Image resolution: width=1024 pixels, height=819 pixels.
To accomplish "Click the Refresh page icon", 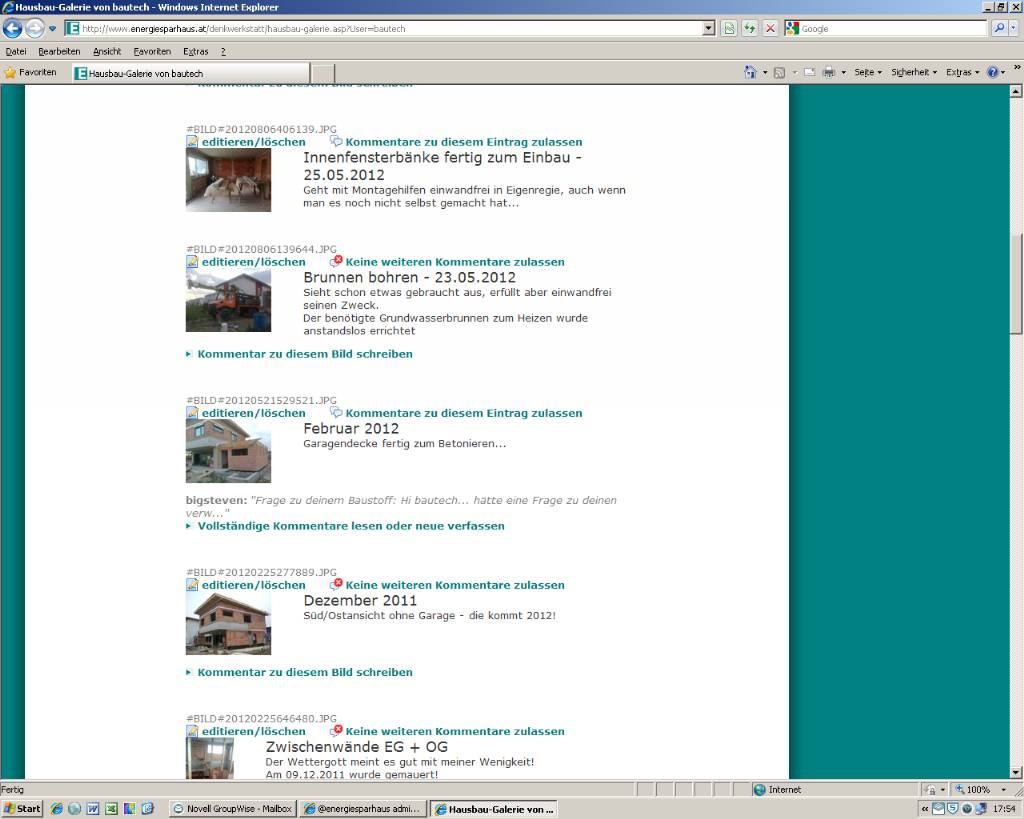I will pyautogui.click(x=749, y=29).
